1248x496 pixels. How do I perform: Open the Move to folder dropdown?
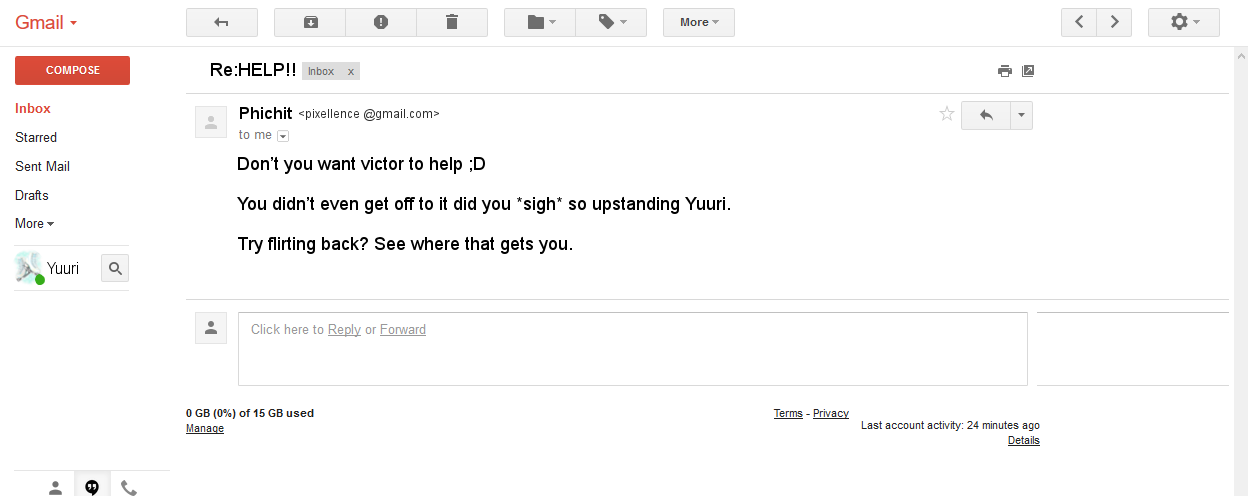point(540,22)
